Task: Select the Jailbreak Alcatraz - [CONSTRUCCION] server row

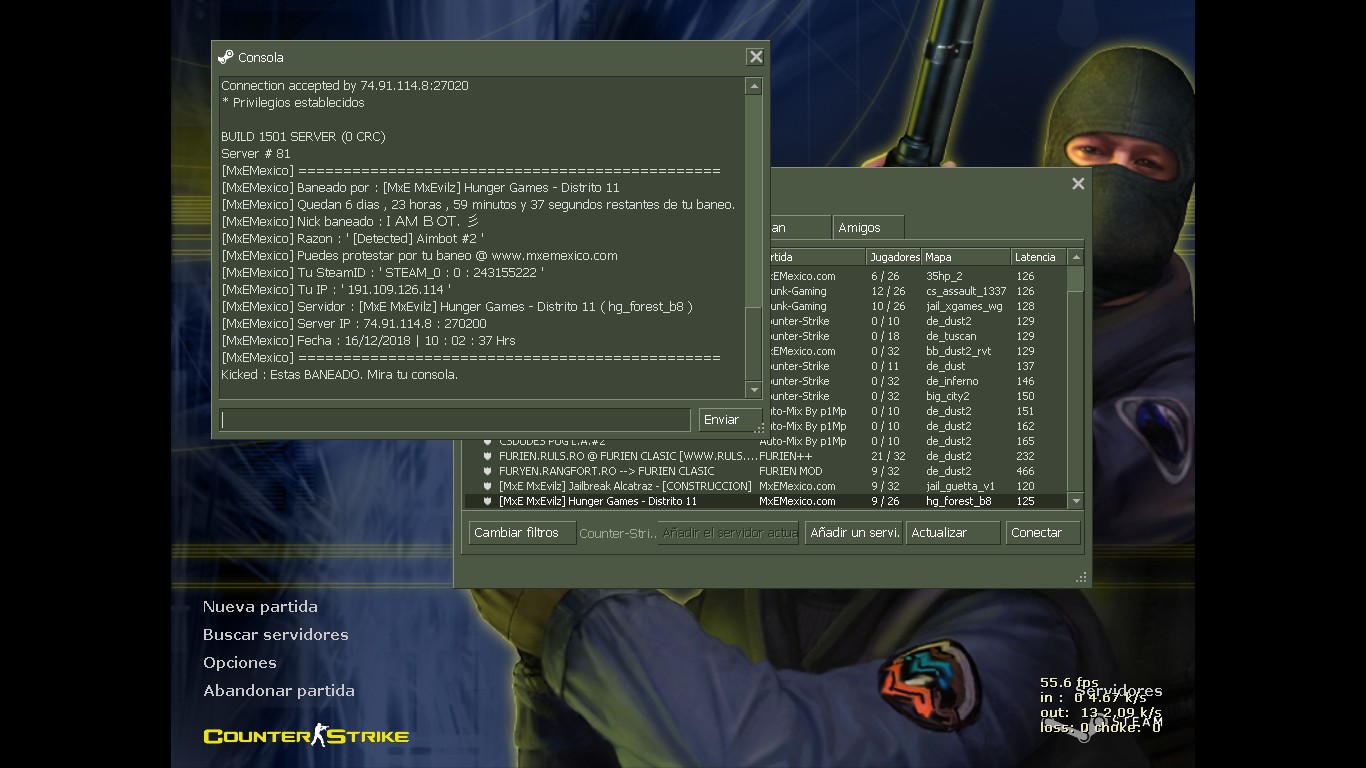Action: click(766, 486)
